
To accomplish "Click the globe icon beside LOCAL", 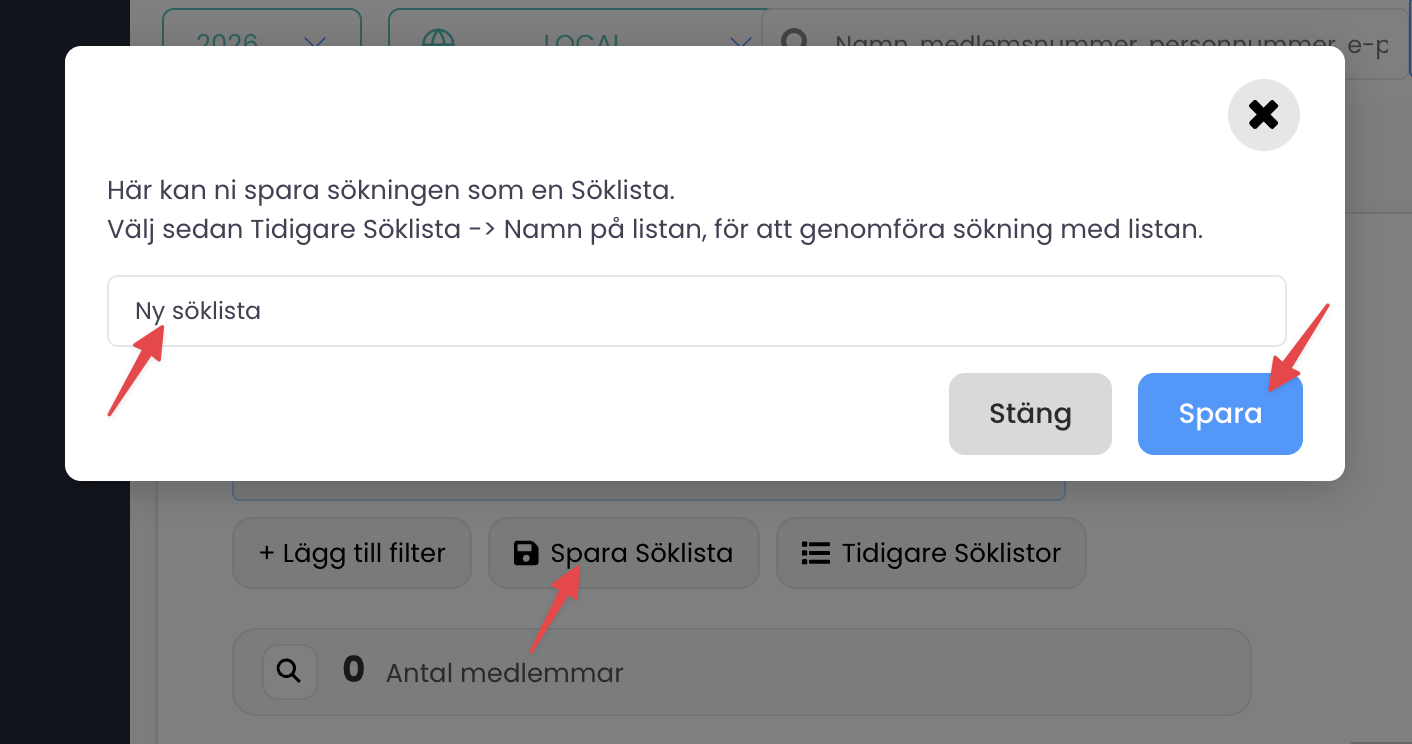I will (x=442, y=40).
